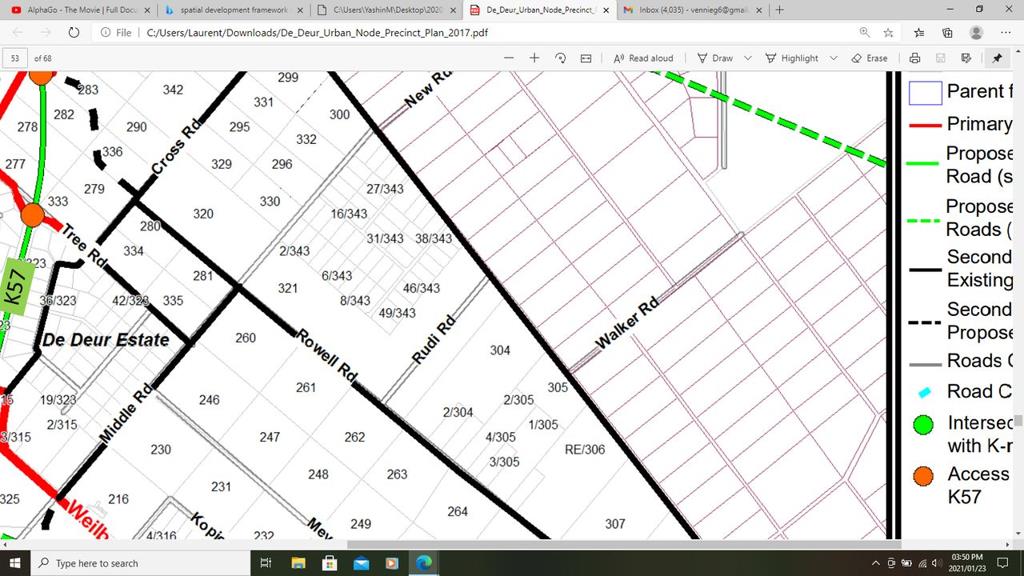The height and width of the screenshot is (576, 1024).
Task: Click the page number input field
Action: [x=16, y=58]
